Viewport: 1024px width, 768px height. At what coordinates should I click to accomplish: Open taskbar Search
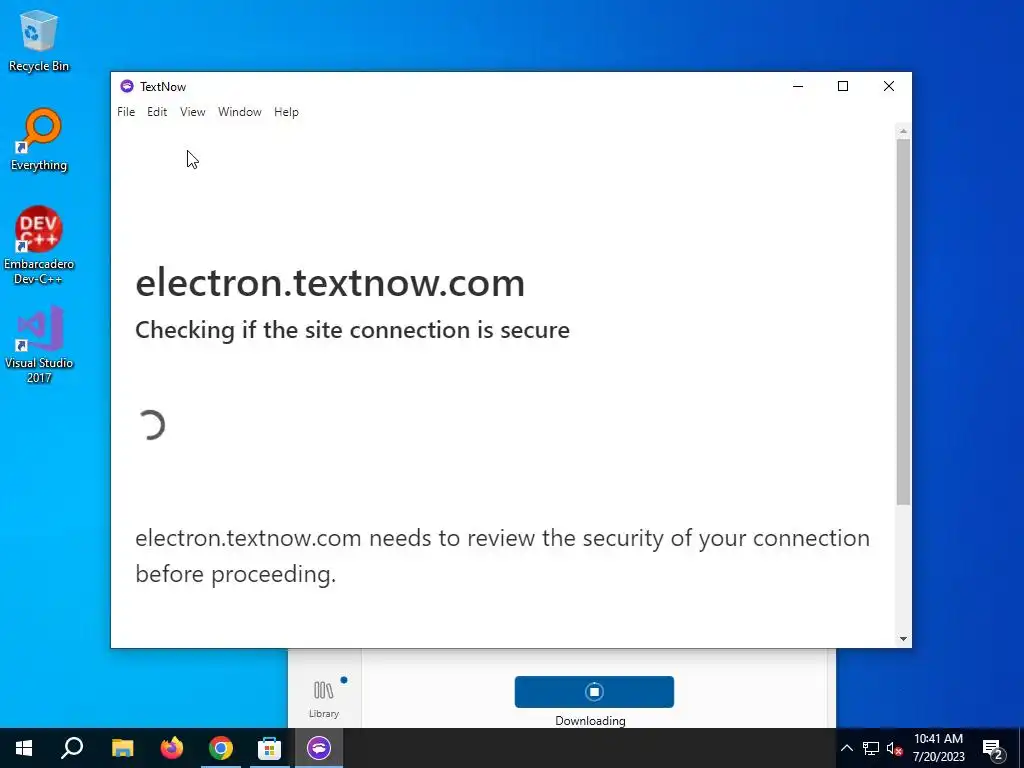72,748
